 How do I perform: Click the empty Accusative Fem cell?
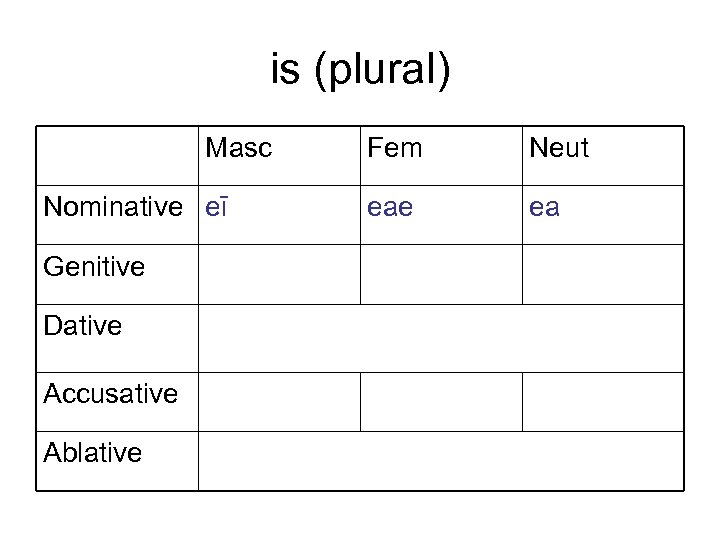click(x=441, y=402)
